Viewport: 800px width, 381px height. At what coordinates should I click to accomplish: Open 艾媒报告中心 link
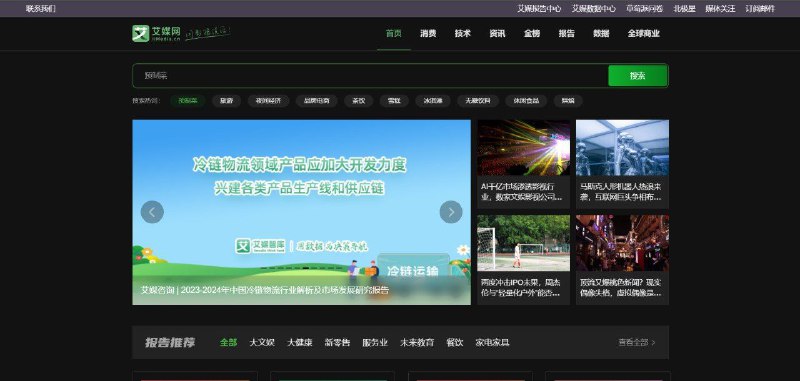pos(539,9)
